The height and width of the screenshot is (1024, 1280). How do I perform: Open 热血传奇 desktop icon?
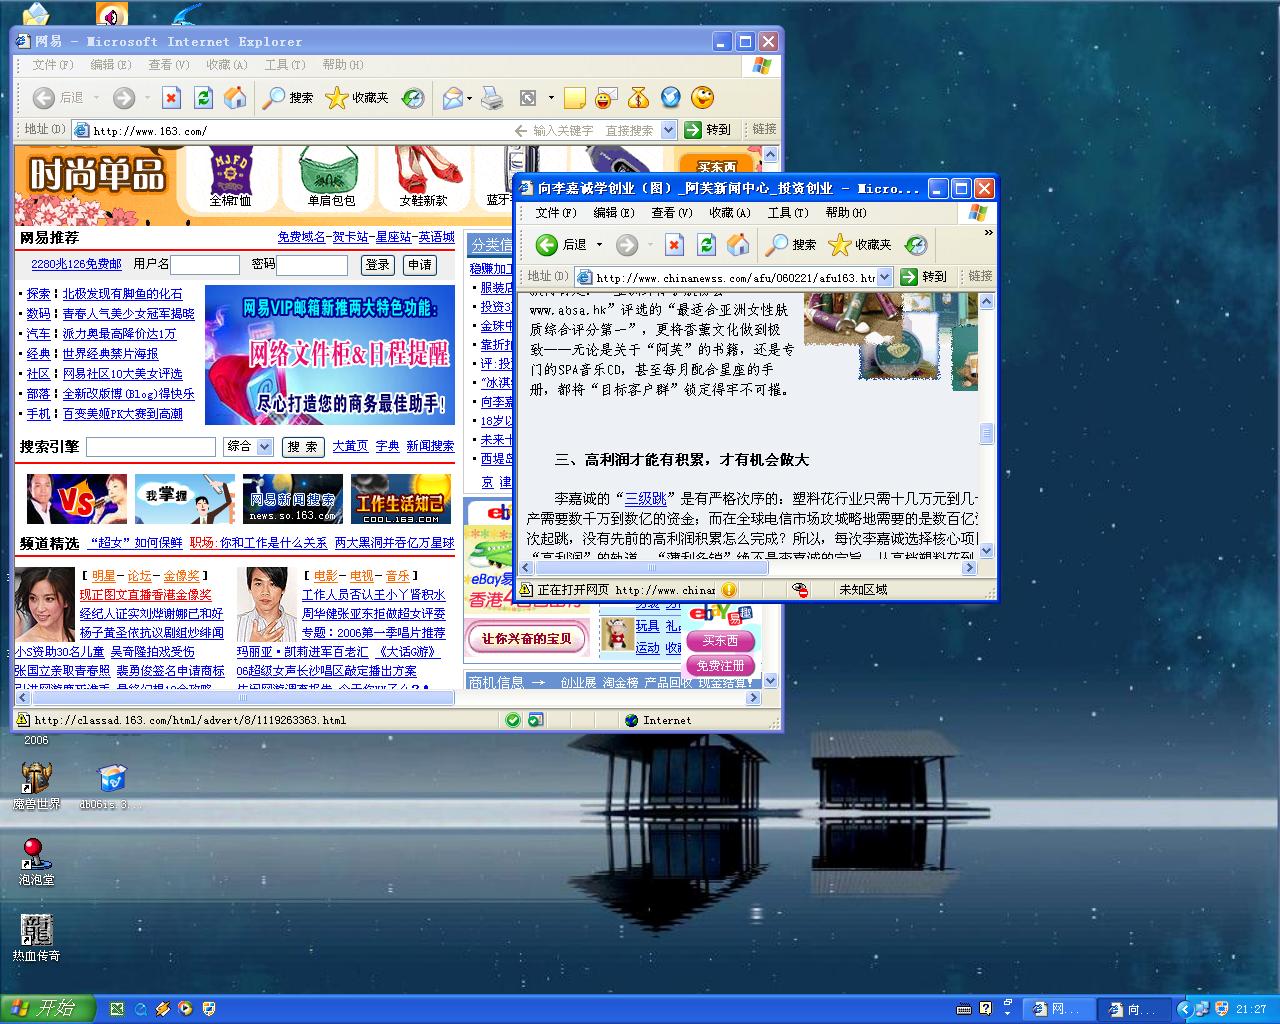(36, 938)
